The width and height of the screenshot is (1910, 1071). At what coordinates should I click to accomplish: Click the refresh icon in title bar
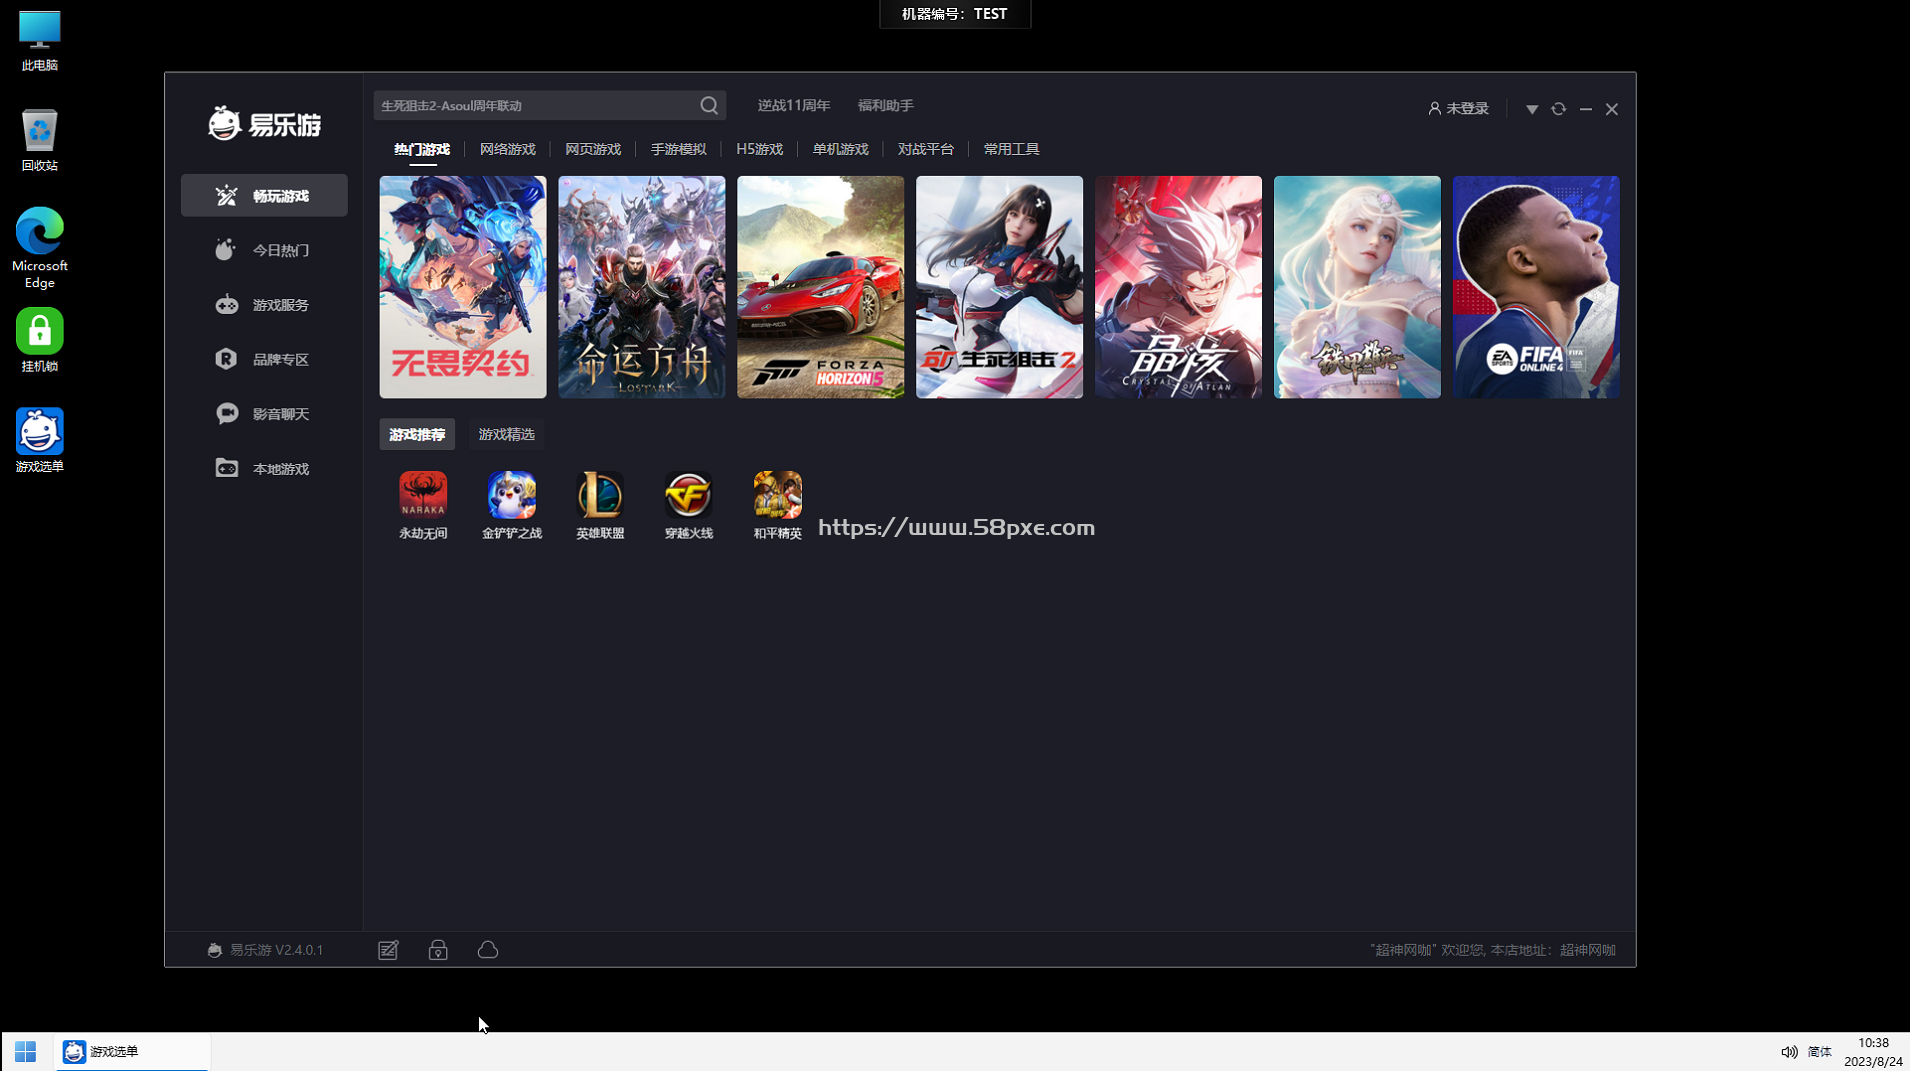(x=1558, y=108)
